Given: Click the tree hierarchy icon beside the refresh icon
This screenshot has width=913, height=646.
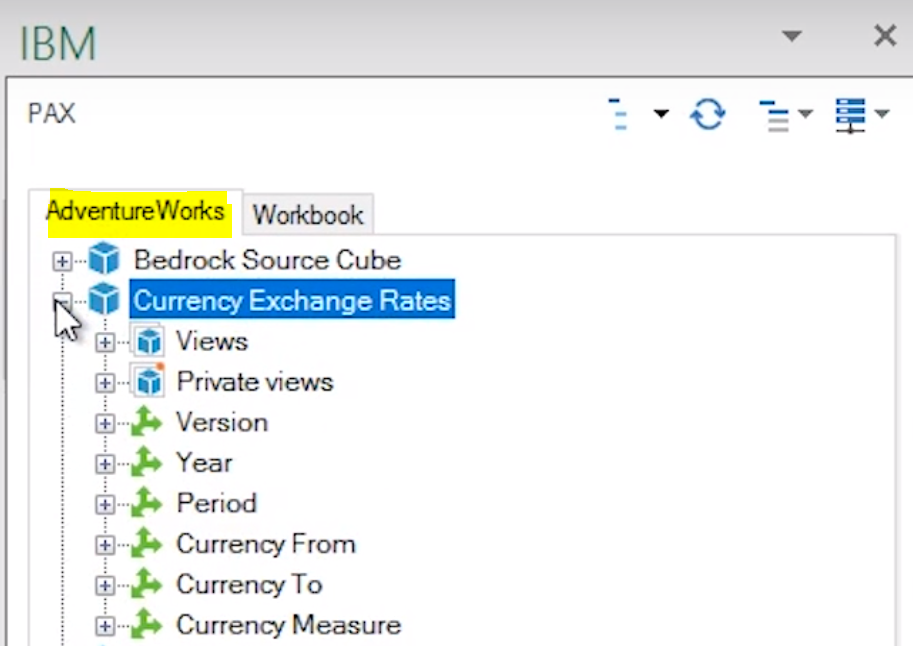Looking at the screenshot, I should (x=618, y=114).
